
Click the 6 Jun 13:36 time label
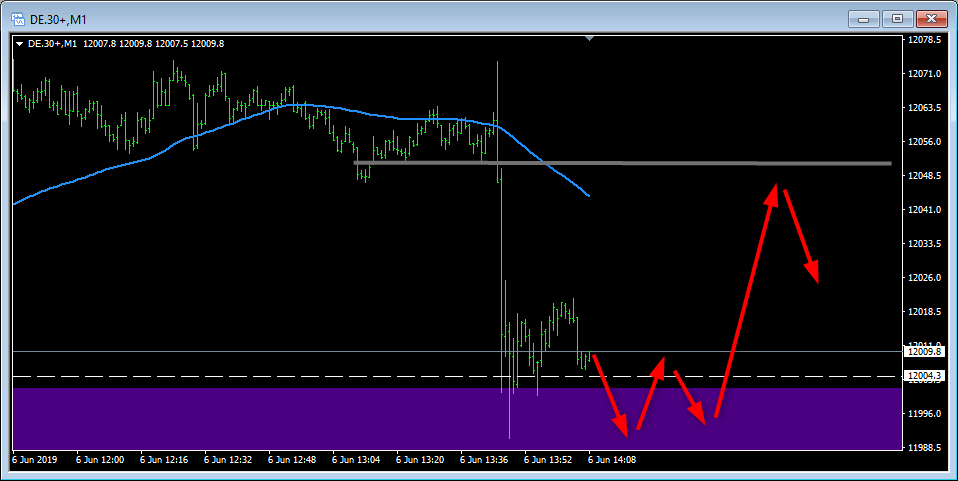coord(485,460)
